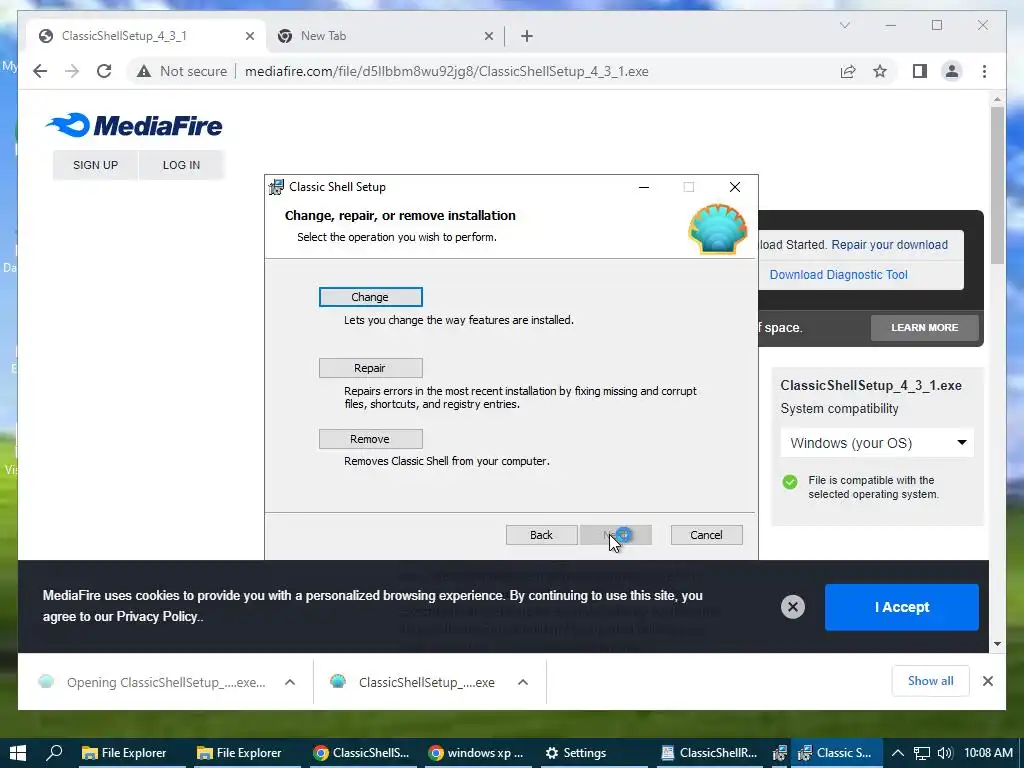The width and height of the screenshot is (1024, 768).
Task: Open ClassicShellR... taskbar item
Action: coord(709,753)
